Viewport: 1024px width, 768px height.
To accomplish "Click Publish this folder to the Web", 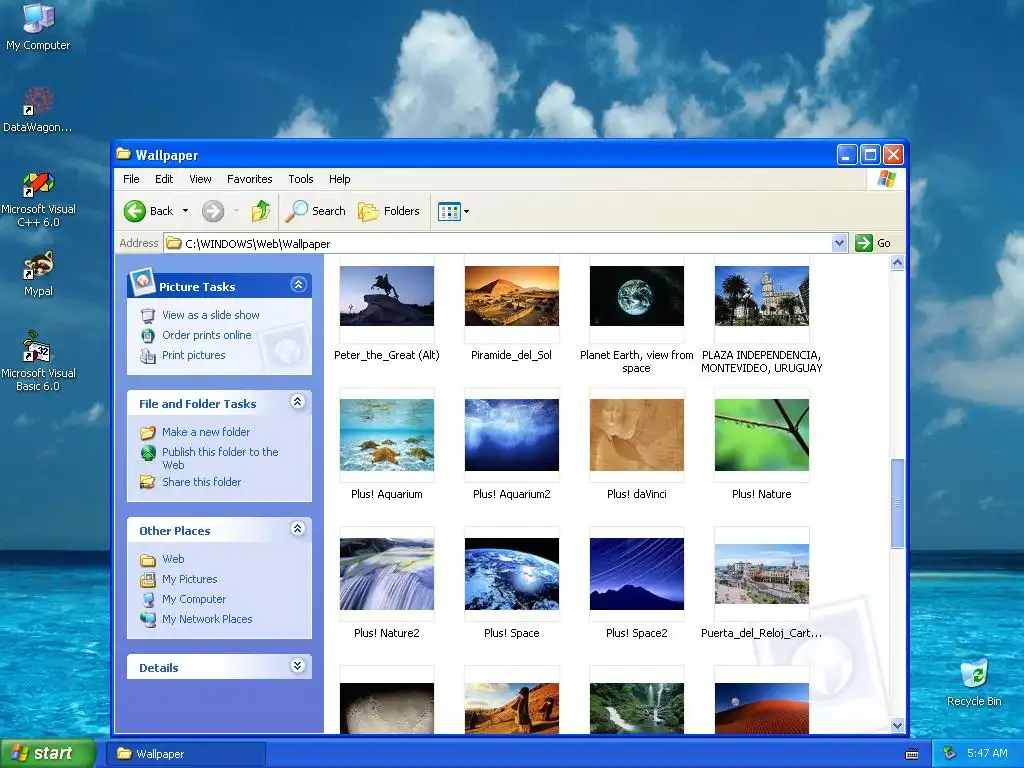I will pos(220,458).
